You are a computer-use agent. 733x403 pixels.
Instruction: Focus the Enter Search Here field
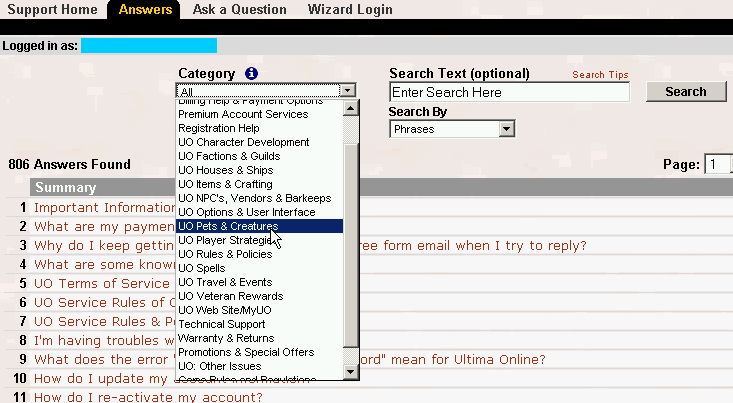(509, 92)
